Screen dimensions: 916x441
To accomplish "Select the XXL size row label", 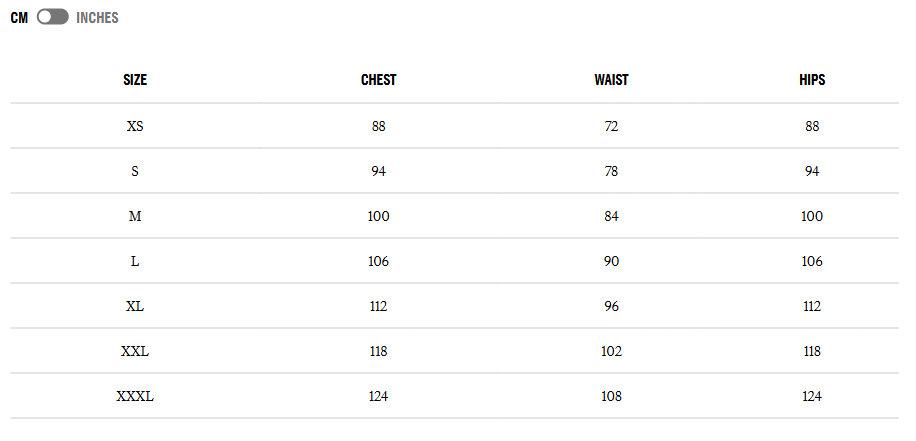I will point(135,352).
